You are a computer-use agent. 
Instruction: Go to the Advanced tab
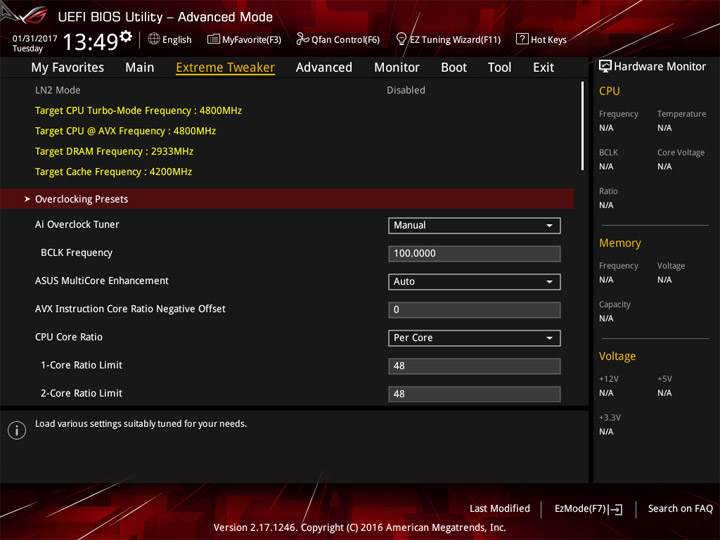coord(324,68)
